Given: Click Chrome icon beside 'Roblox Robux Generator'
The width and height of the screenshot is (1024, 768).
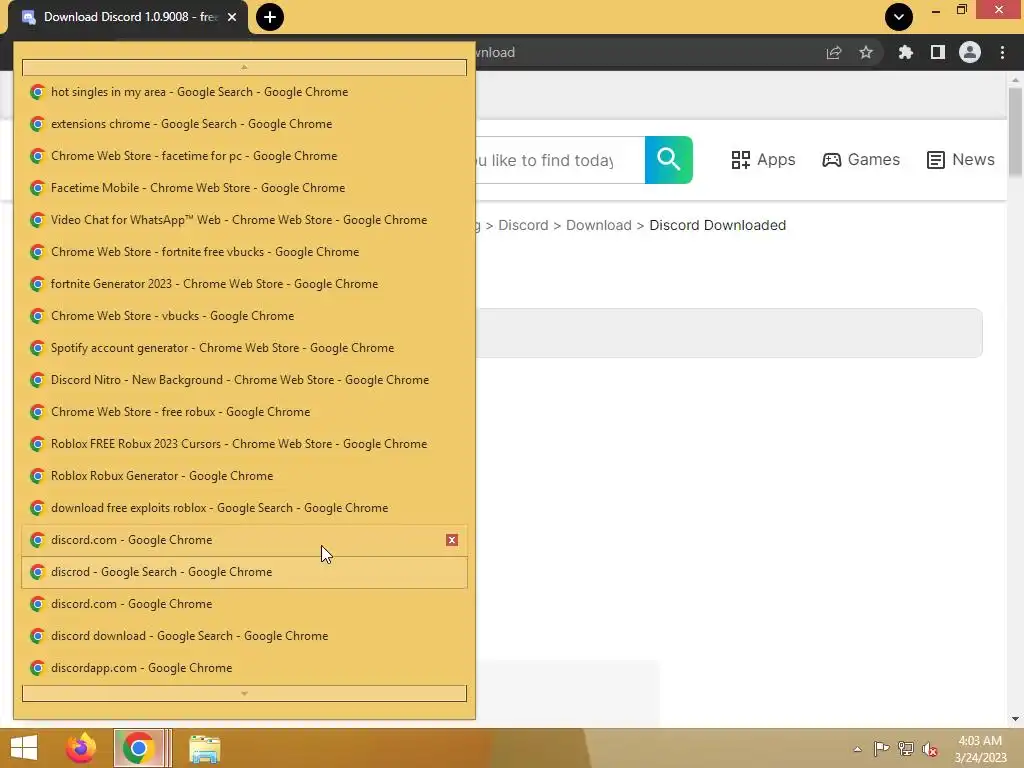Looking at the screenshot, I should coord(37,476).
